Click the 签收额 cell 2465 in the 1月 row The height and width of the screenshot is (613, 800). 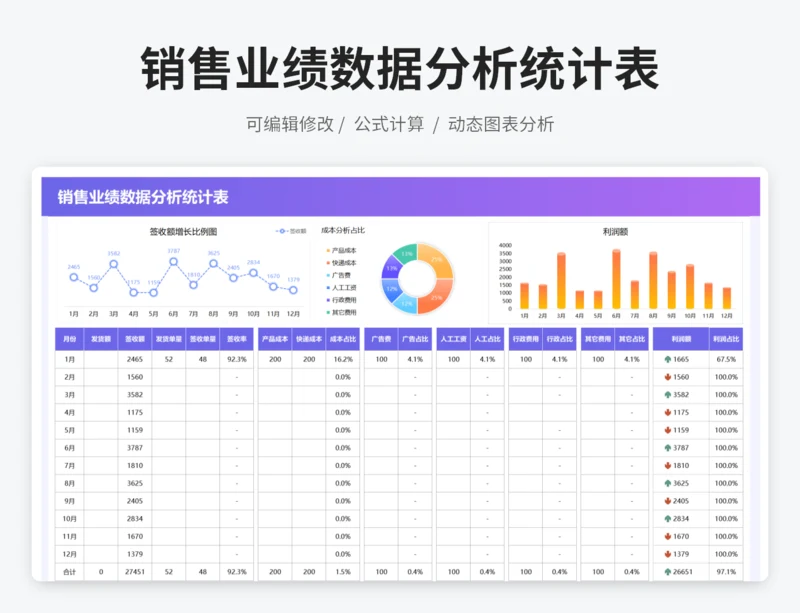pos(135,359)
